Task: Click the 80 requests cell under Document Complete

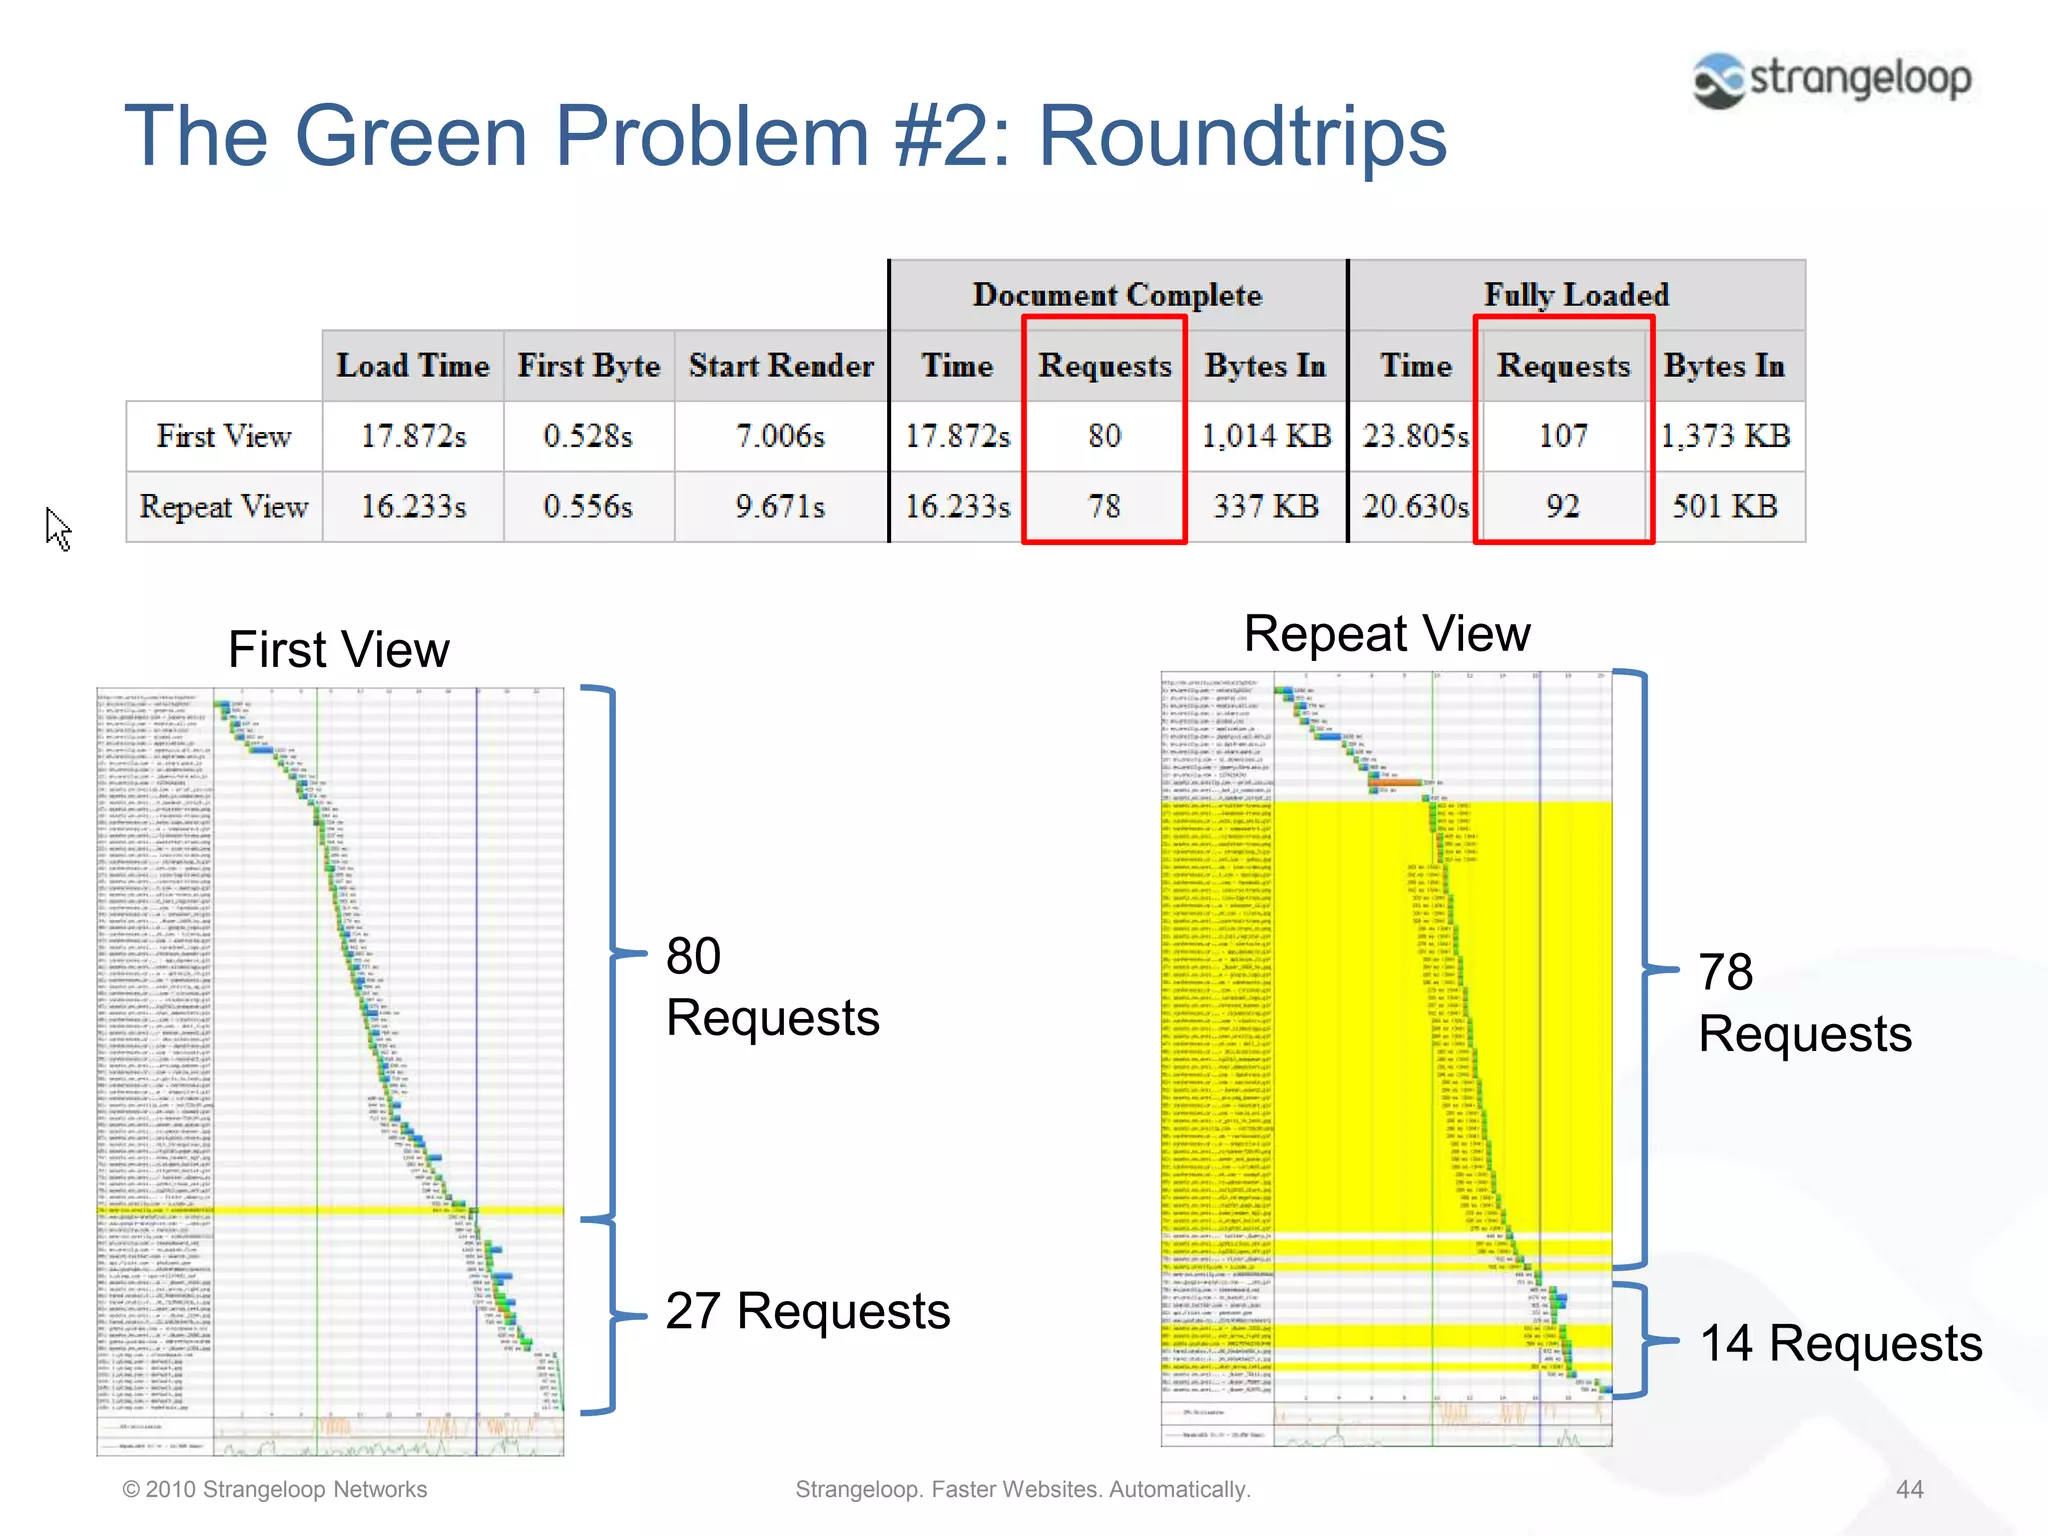Action: coord(1104,436)
